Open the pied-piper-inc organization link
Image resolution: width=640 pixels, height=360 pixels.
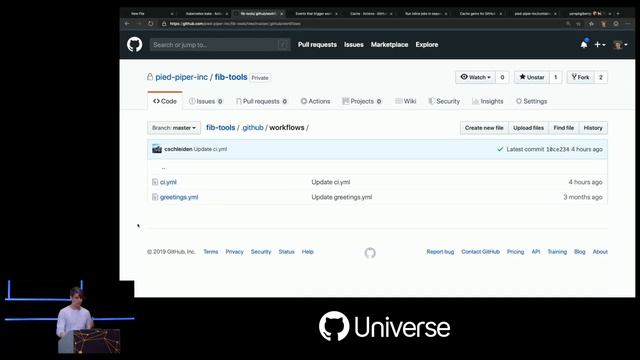181,77
